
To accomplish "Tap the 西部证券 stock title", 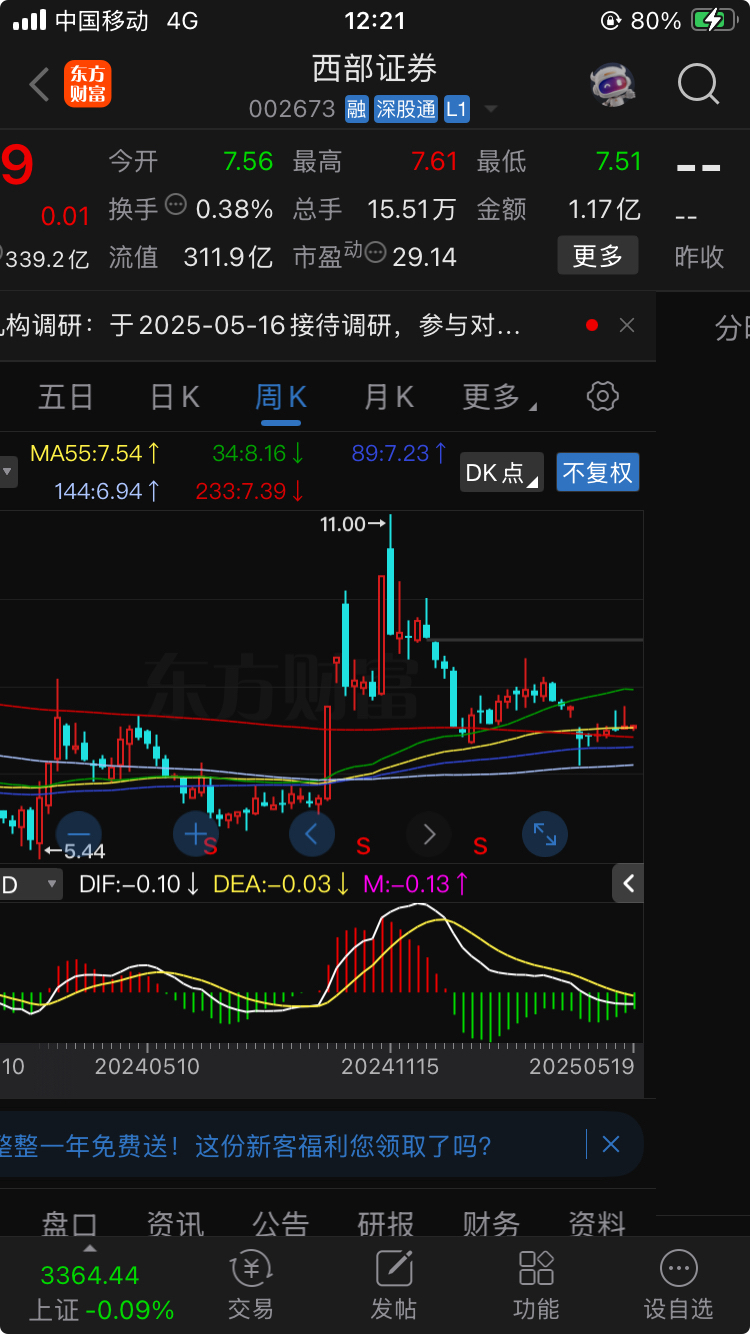I will [375, 69].
